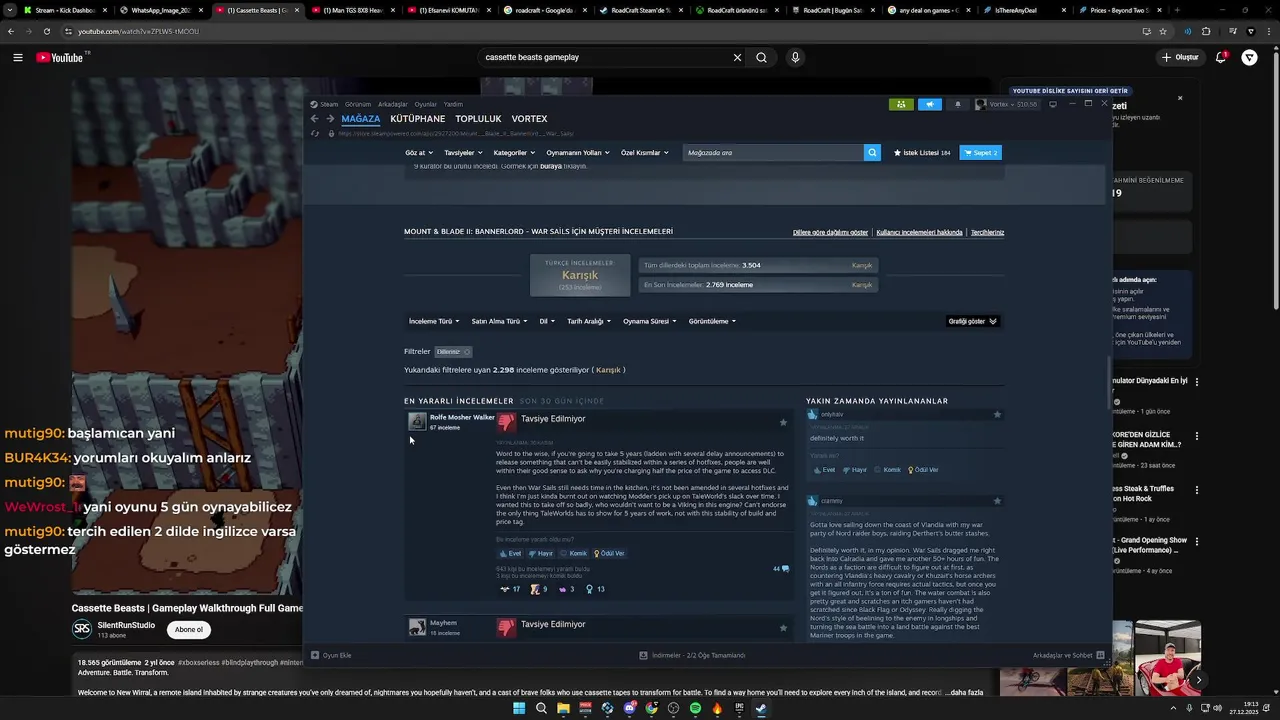Switch to the TOPLULUK tab
Image resolution: width=1280 pixels, height=720 pixels.
click(478, 119)
